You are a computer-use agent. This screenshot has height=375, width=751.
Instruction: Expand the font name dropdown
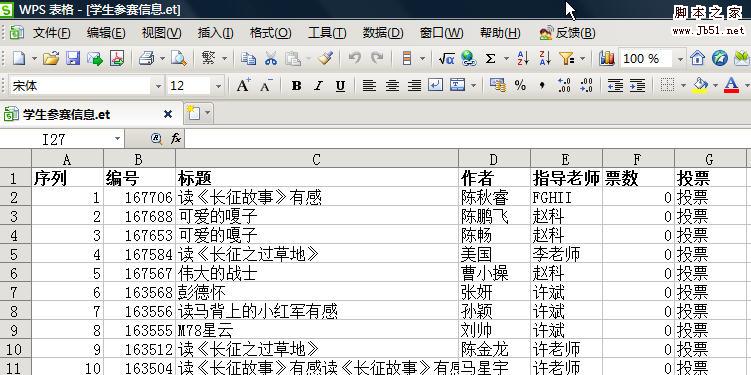[x=159, y=86]
